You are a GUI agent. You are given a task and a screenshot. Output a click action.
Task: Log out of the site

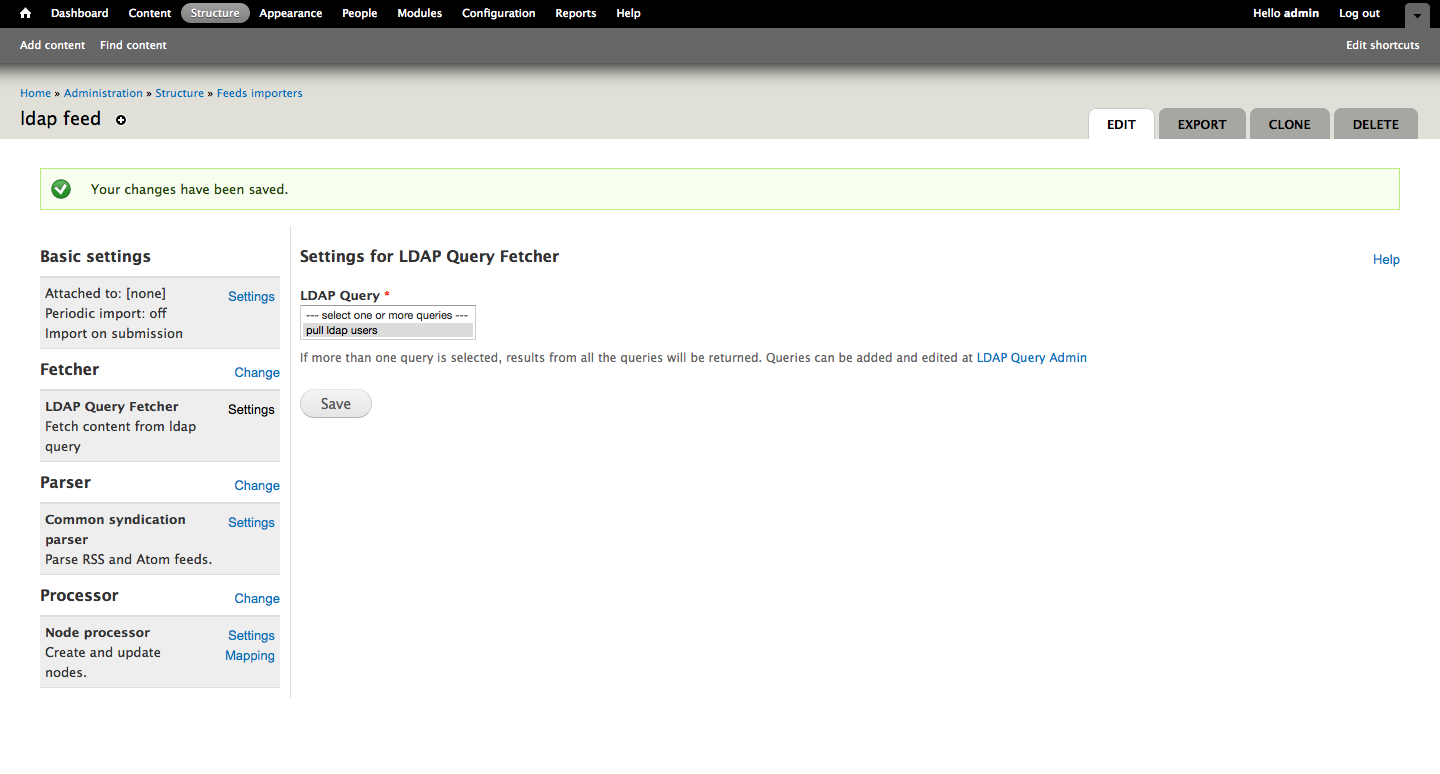tap(1360, 13)
